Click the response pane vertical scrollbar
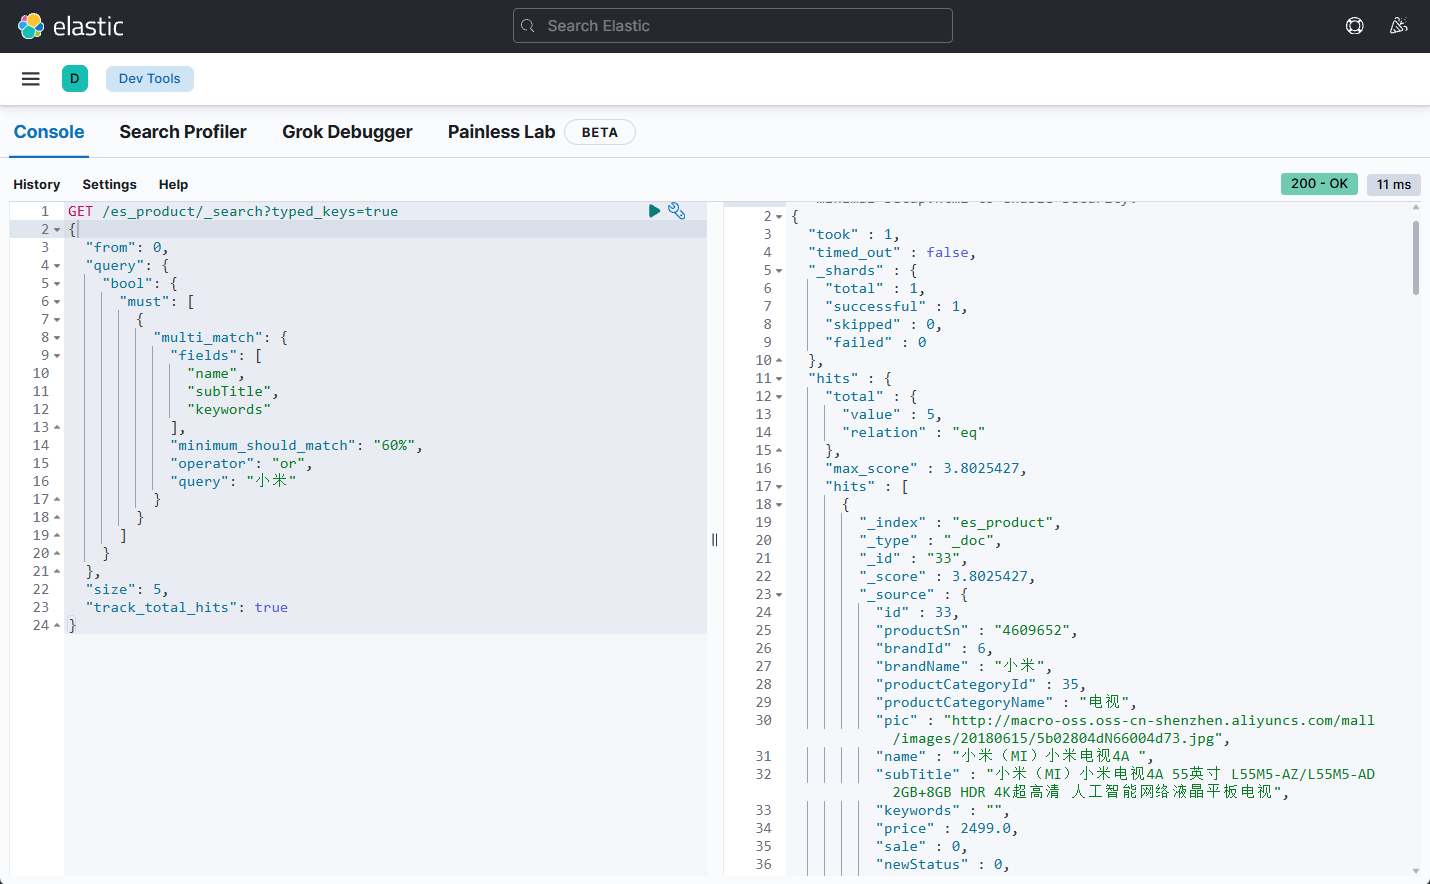 (x=1415, y=258)
